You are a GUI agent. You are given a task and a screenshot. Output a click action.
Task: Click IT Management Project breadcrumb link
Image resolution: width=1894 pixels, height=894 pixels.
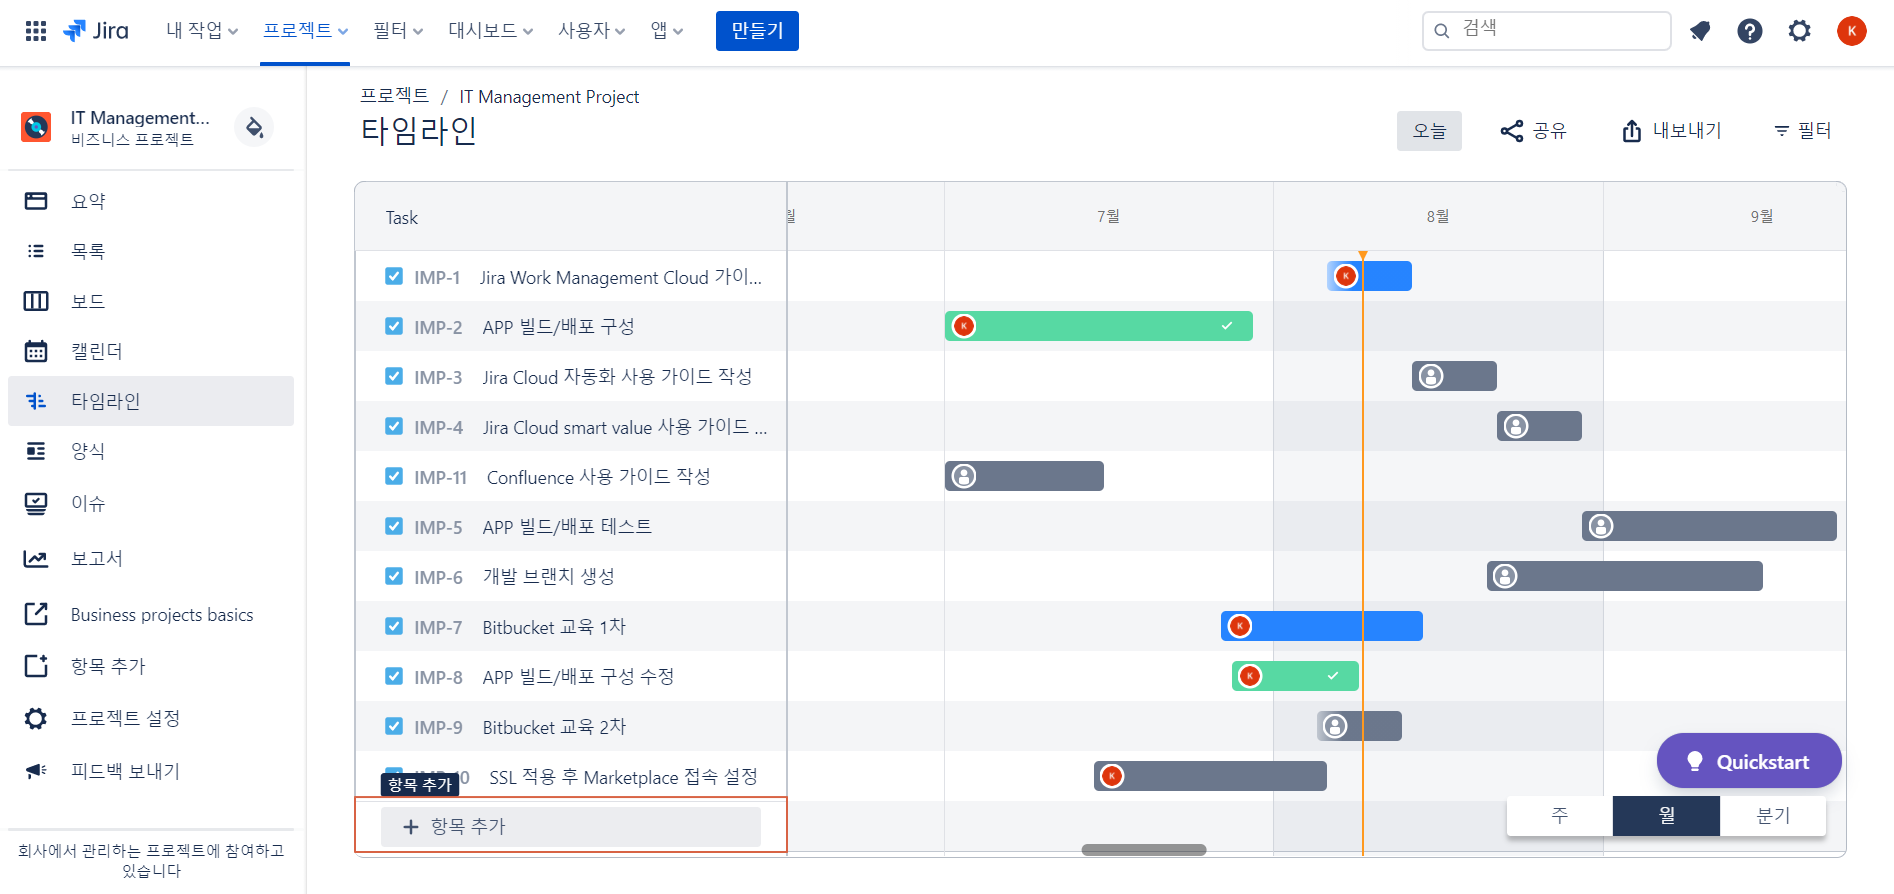pos(549,97)
